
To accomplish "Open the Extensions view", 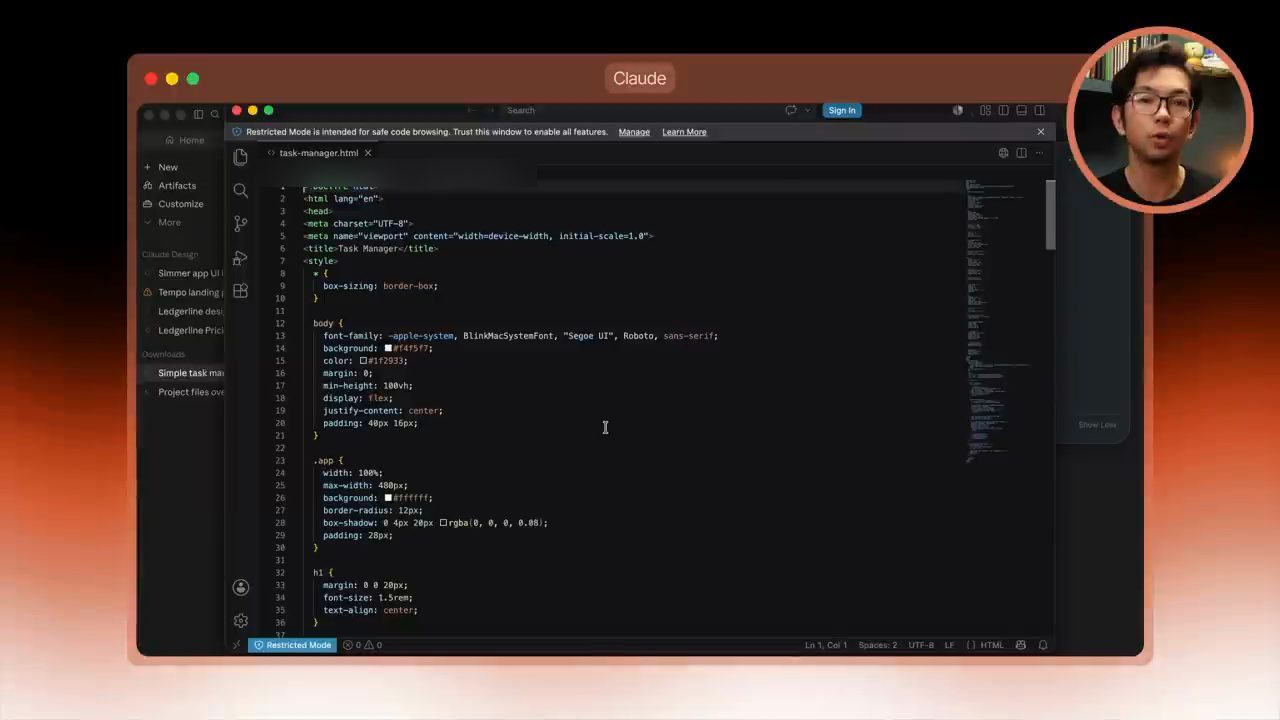I will 240,291.
